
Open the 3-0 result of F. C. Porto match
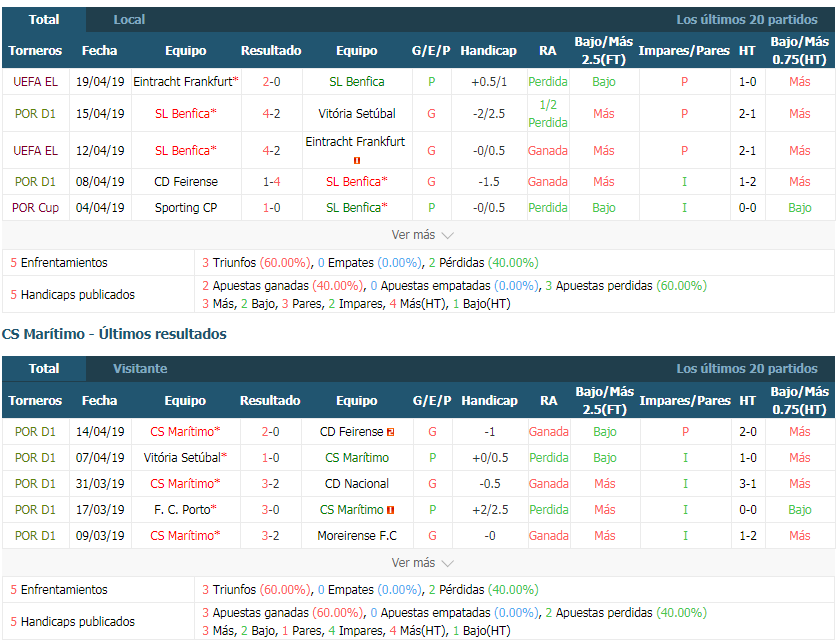coord(270,510)
